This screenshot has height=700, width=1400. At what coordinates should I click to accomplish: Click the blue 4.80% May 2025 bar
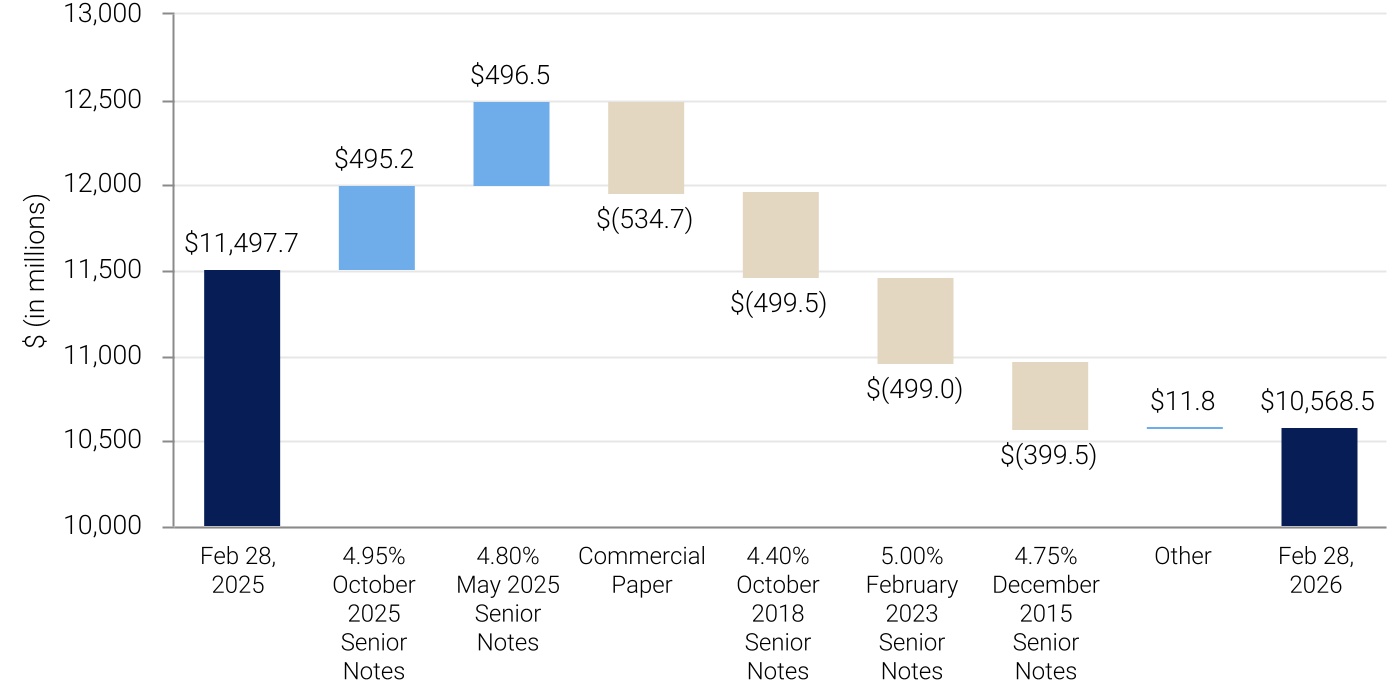click(511, 143)
